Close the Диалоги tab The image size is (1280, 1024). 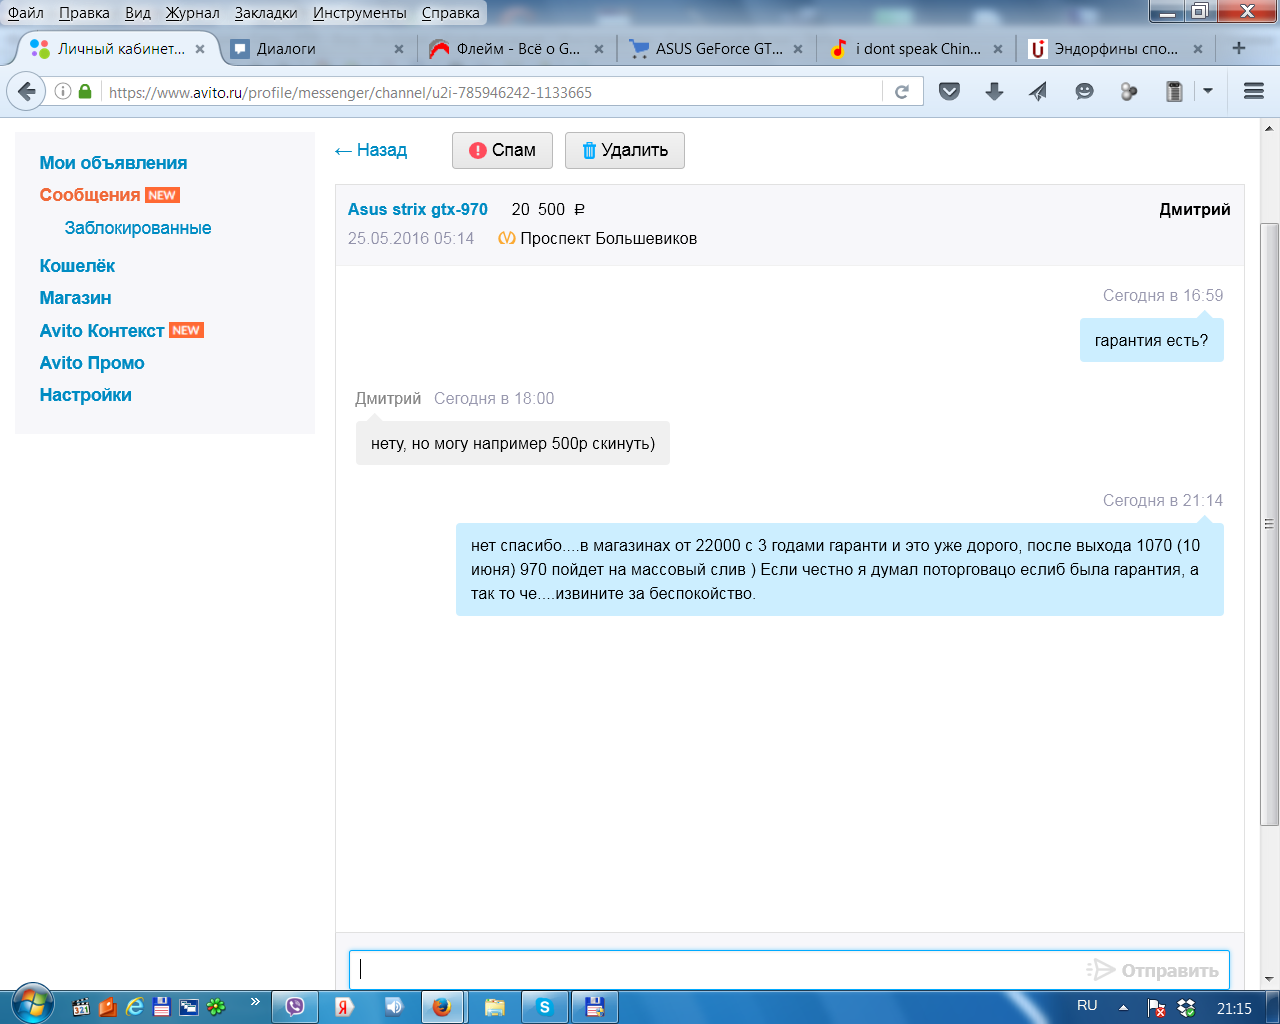[x=399, y=49]
